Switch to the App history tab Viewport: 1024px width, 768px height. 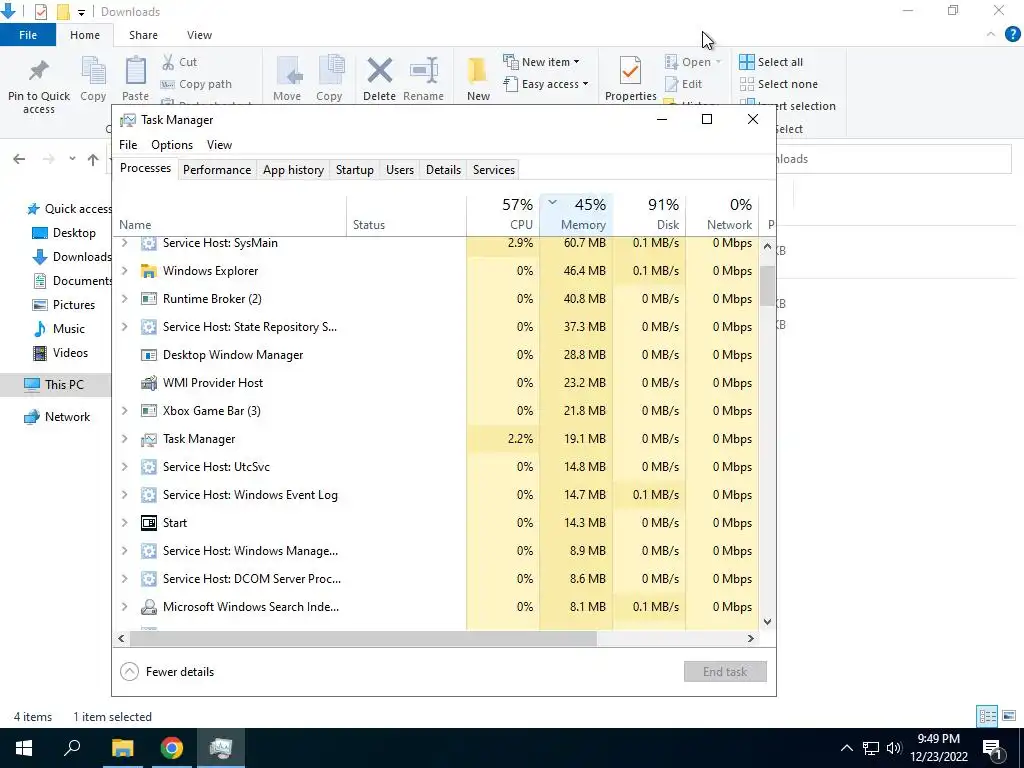point(293,170)
